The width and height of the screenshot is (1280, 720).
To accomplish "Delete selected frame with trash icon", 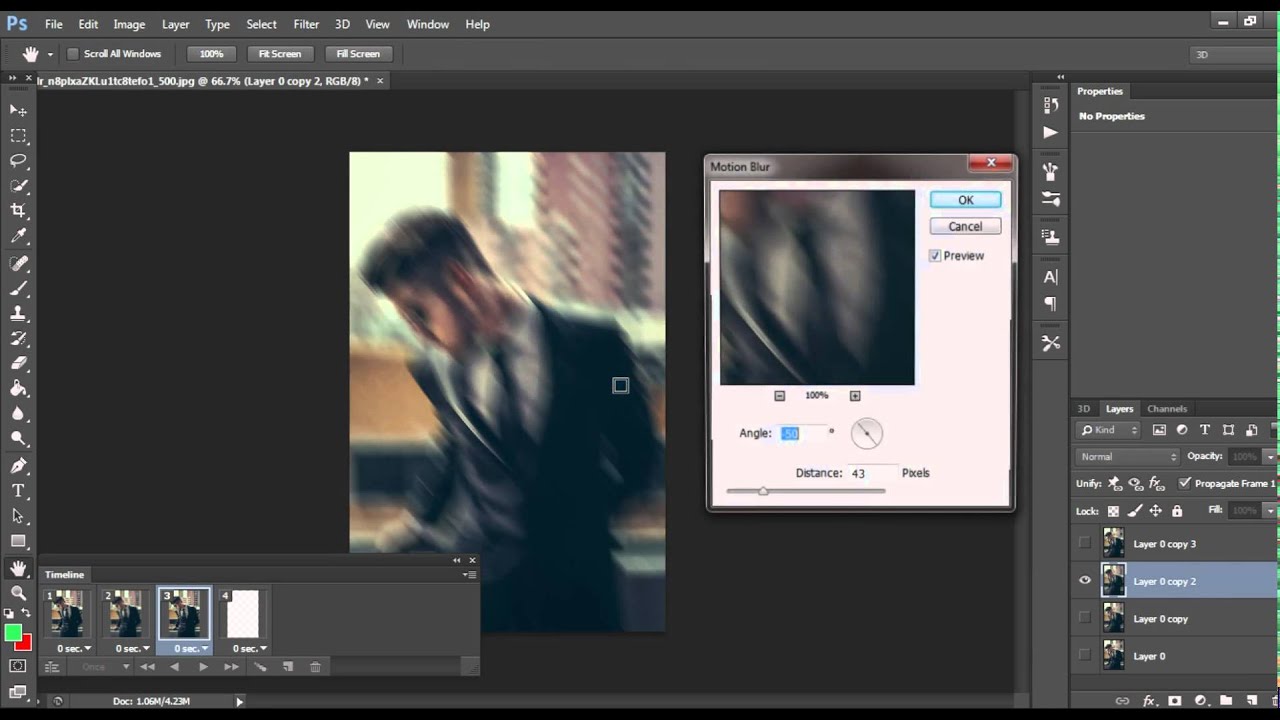I will (x=315, y=667).
